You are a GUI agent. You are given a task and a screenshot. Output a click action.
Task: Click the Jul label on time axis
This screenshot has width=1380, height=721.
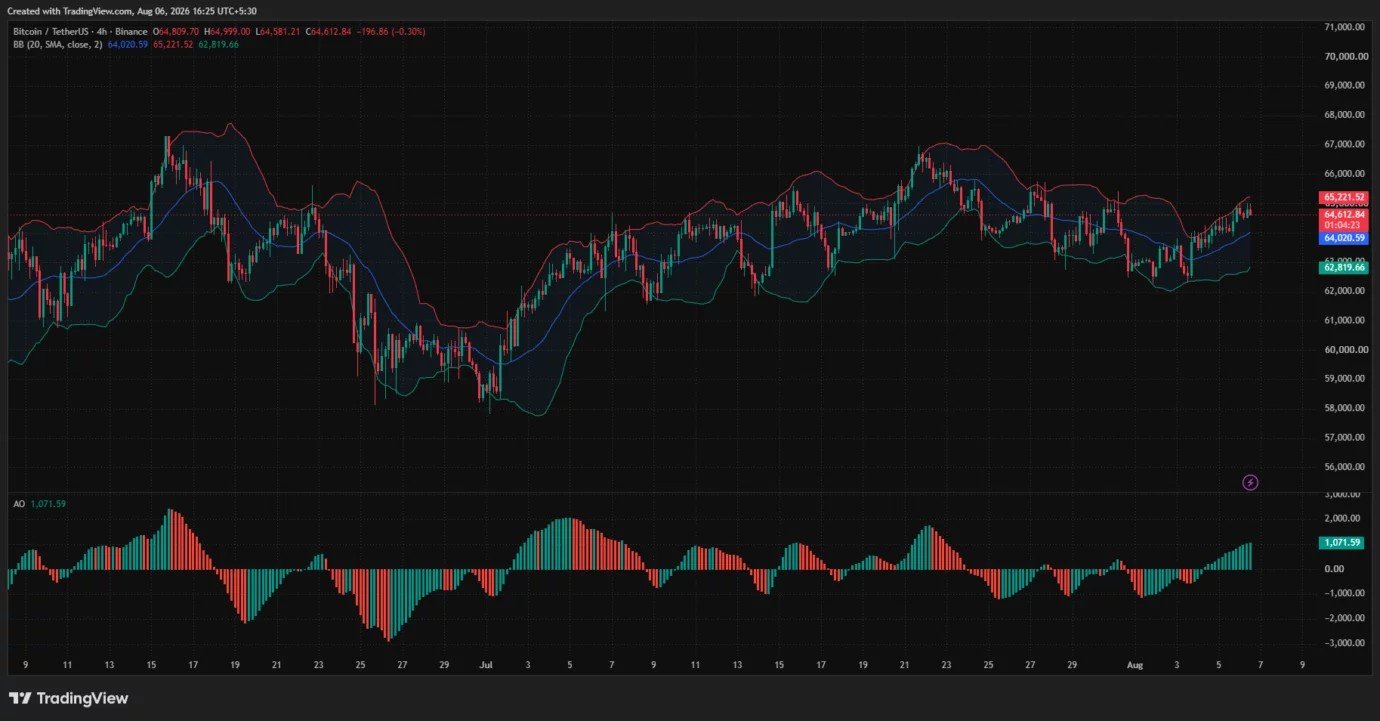486,663
